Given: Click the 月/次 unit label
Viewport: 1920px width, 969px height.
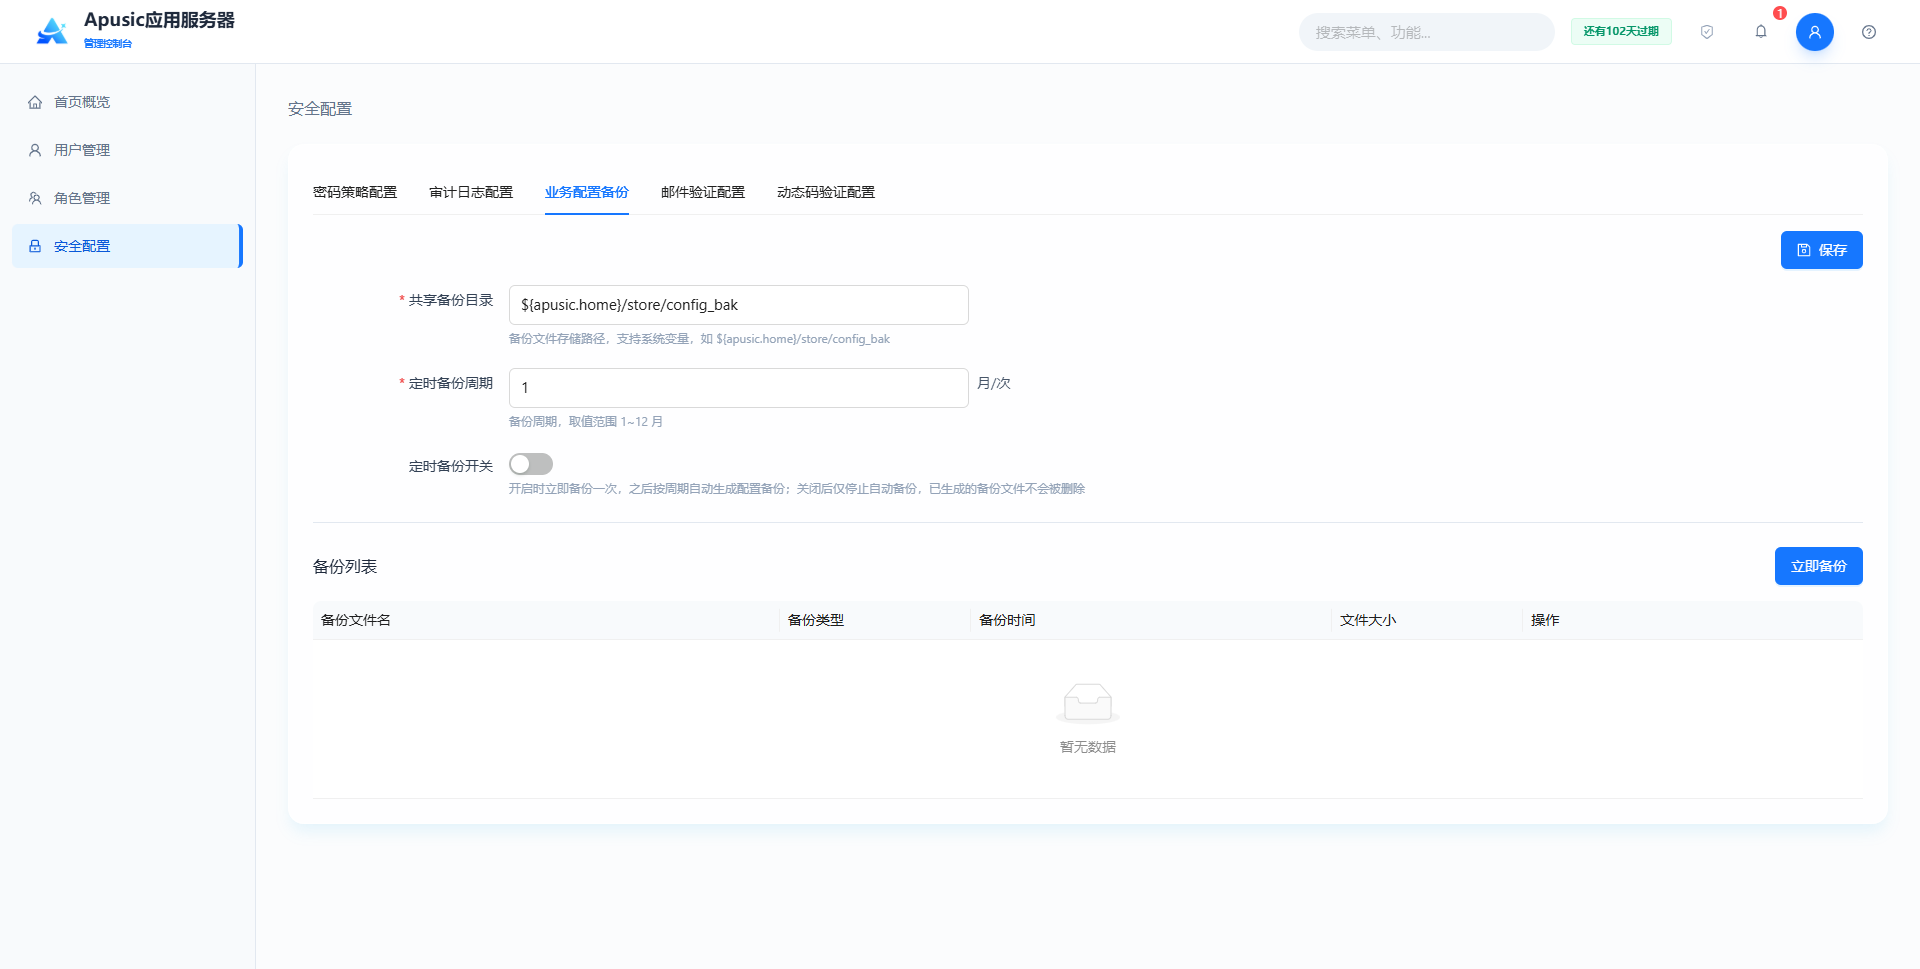Looking at the screenshot, I should pos(994,383).
